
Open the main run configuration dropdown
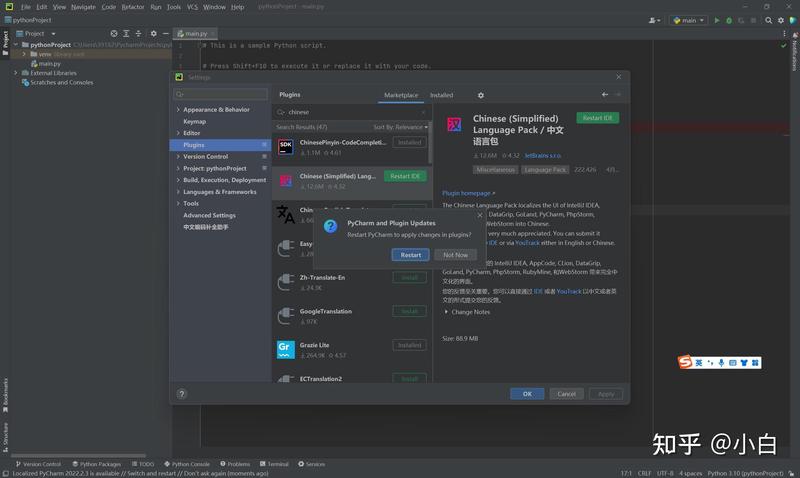pos(689,20)
